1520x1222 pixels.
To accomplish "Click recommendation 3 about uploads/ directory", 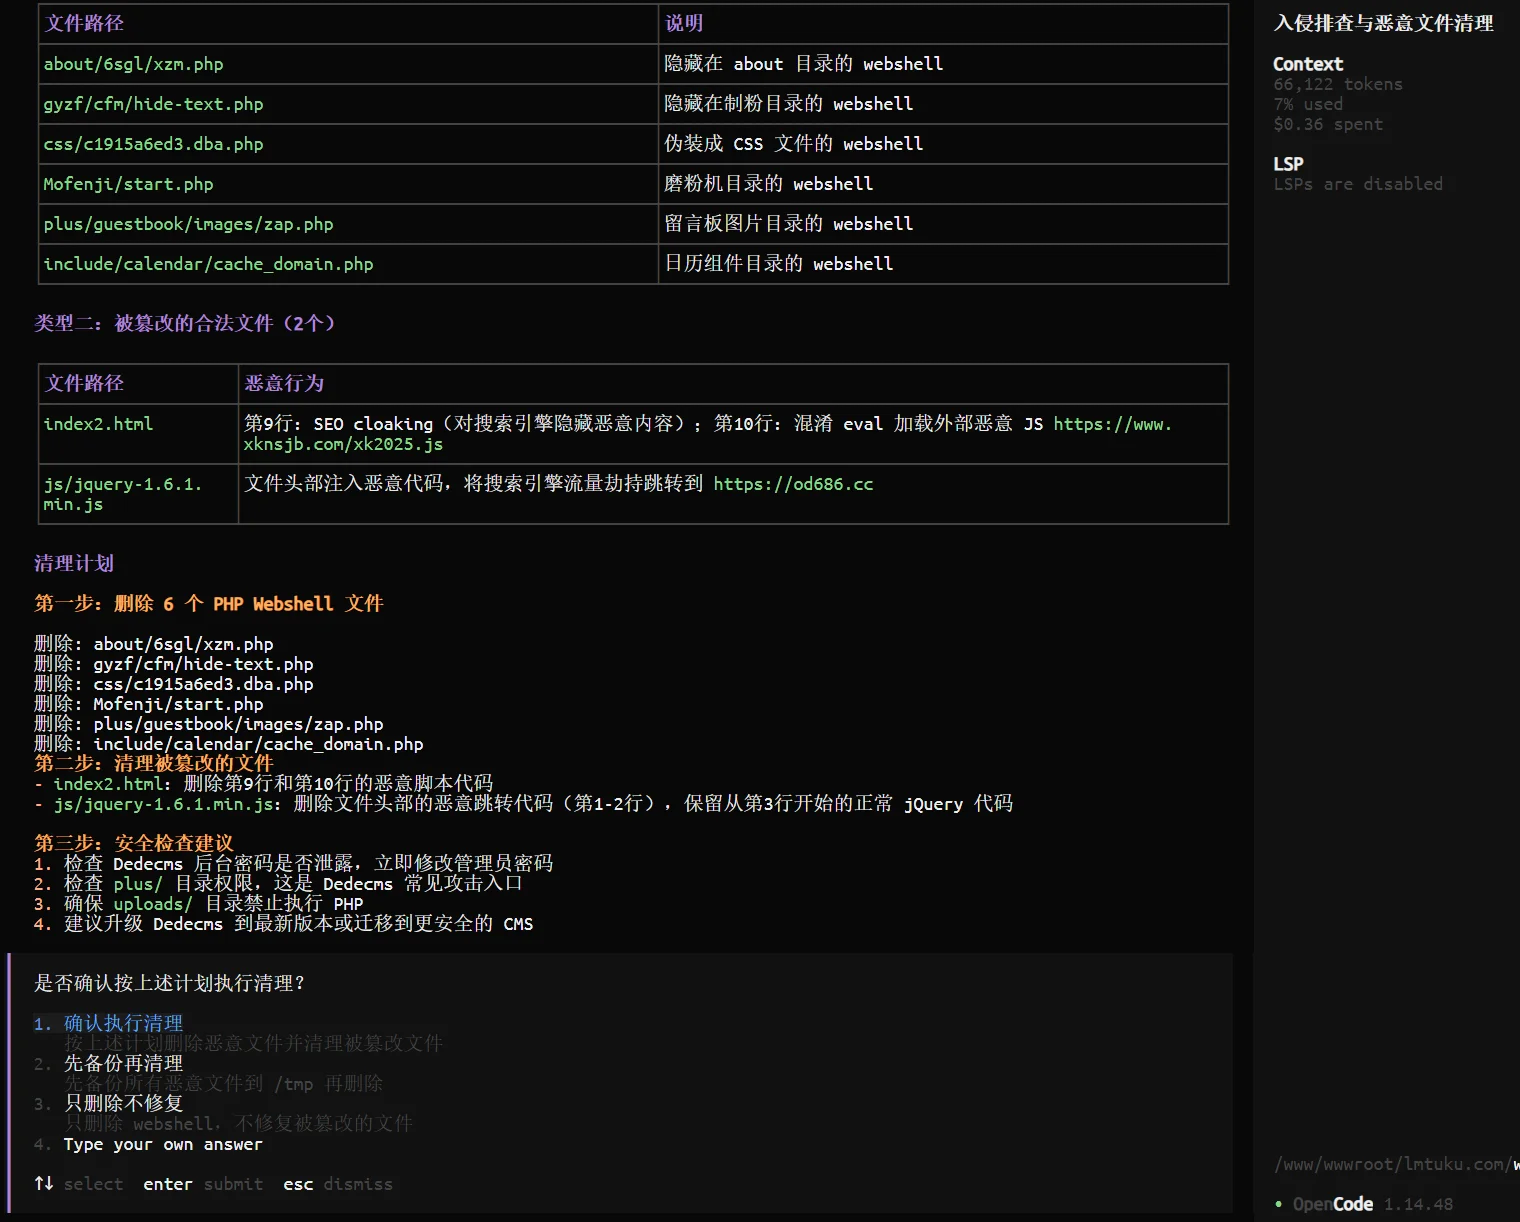I will (198, 903).
